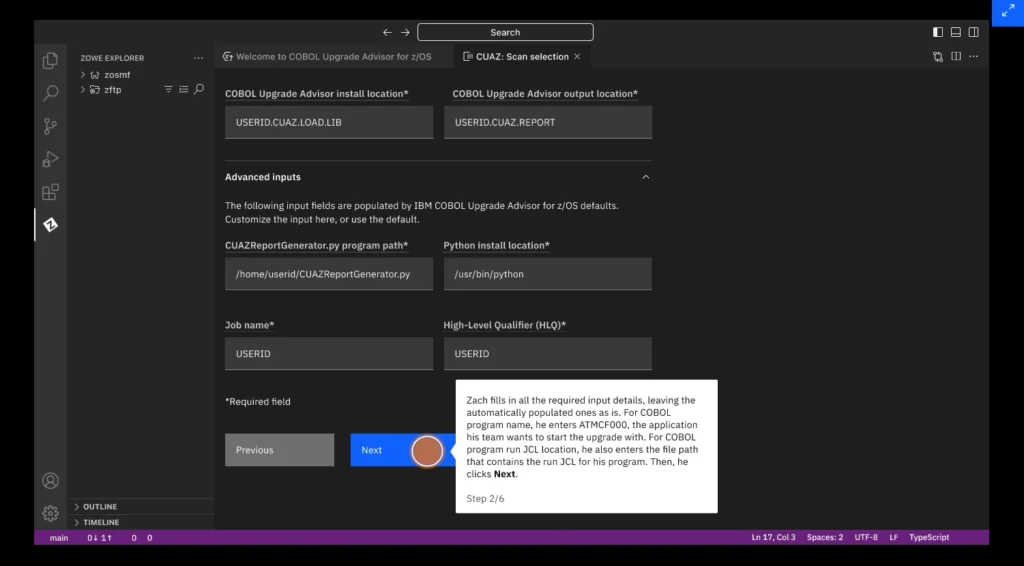Collapse the Advanced inputs section chevron
The height and width of the screenshot is (566, 1024).
click(645, 177)
